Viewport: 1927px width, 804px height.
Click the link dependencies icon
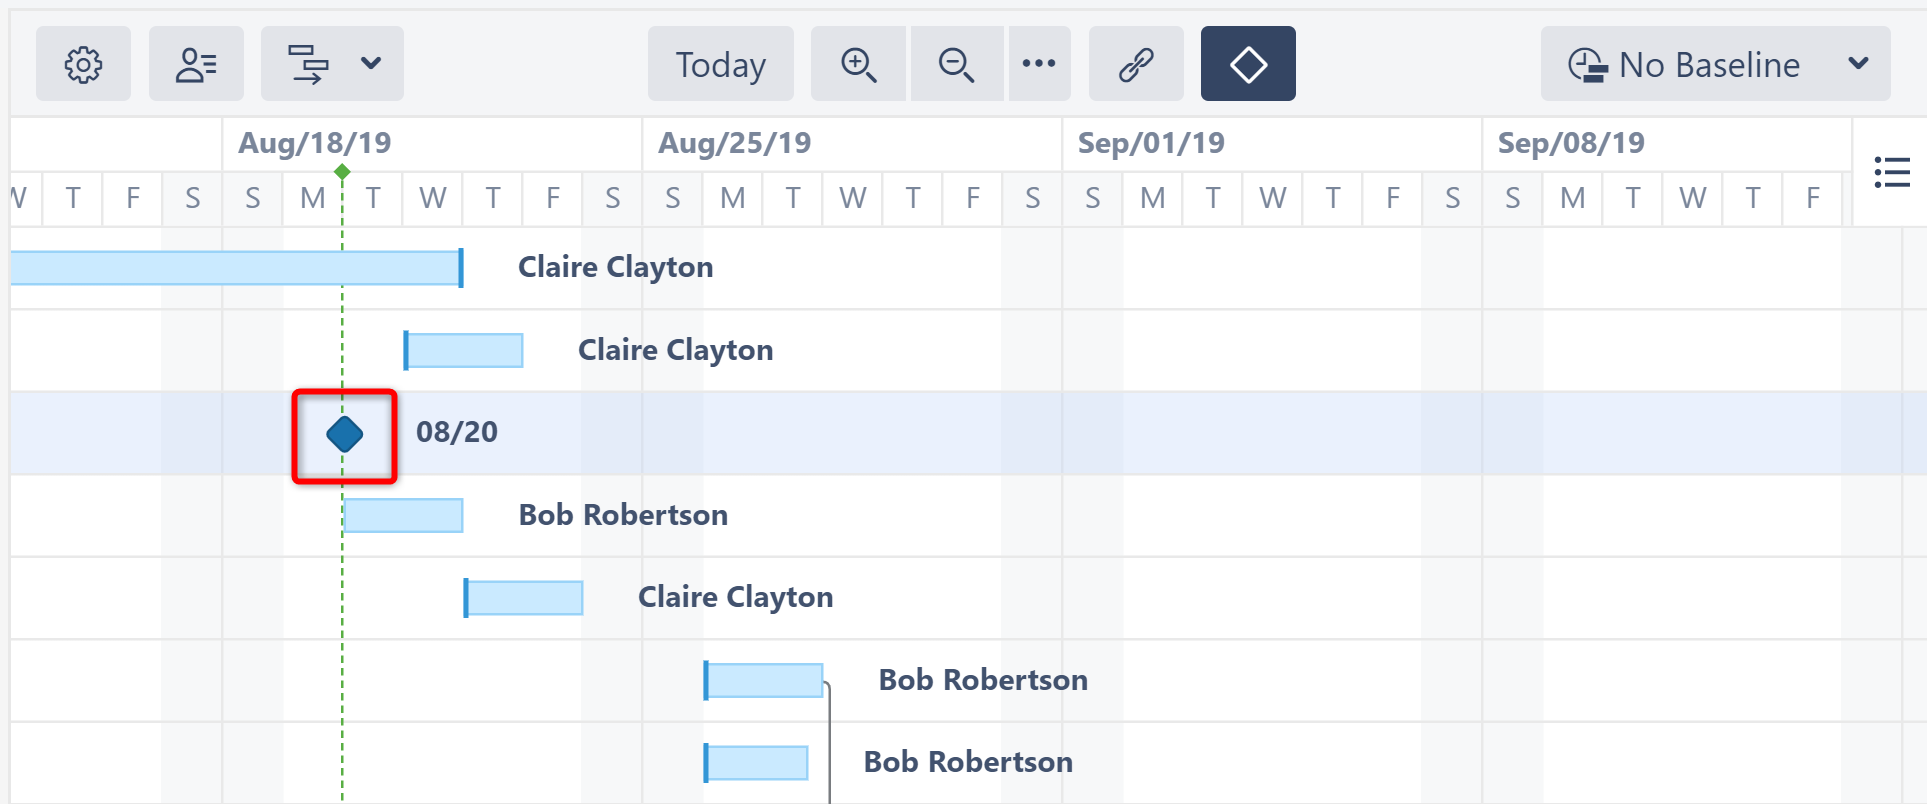pos(1135,64)
